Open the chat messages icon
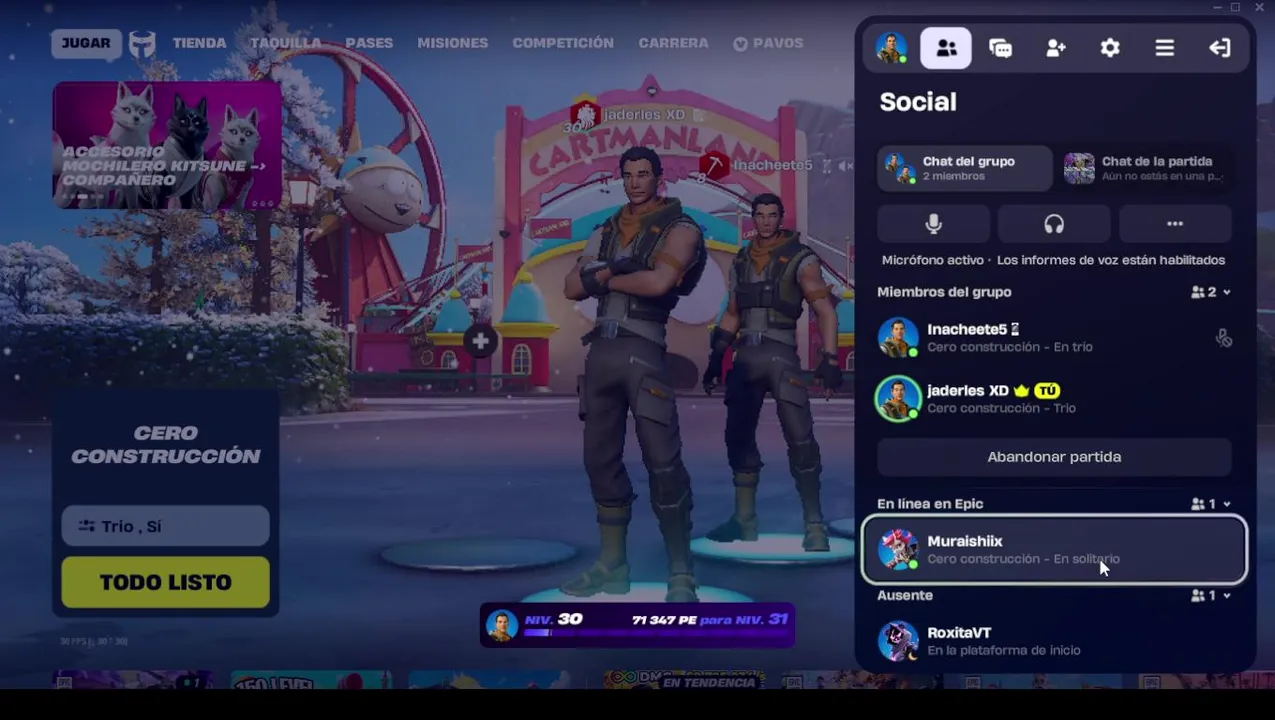 pos(1001,48)
